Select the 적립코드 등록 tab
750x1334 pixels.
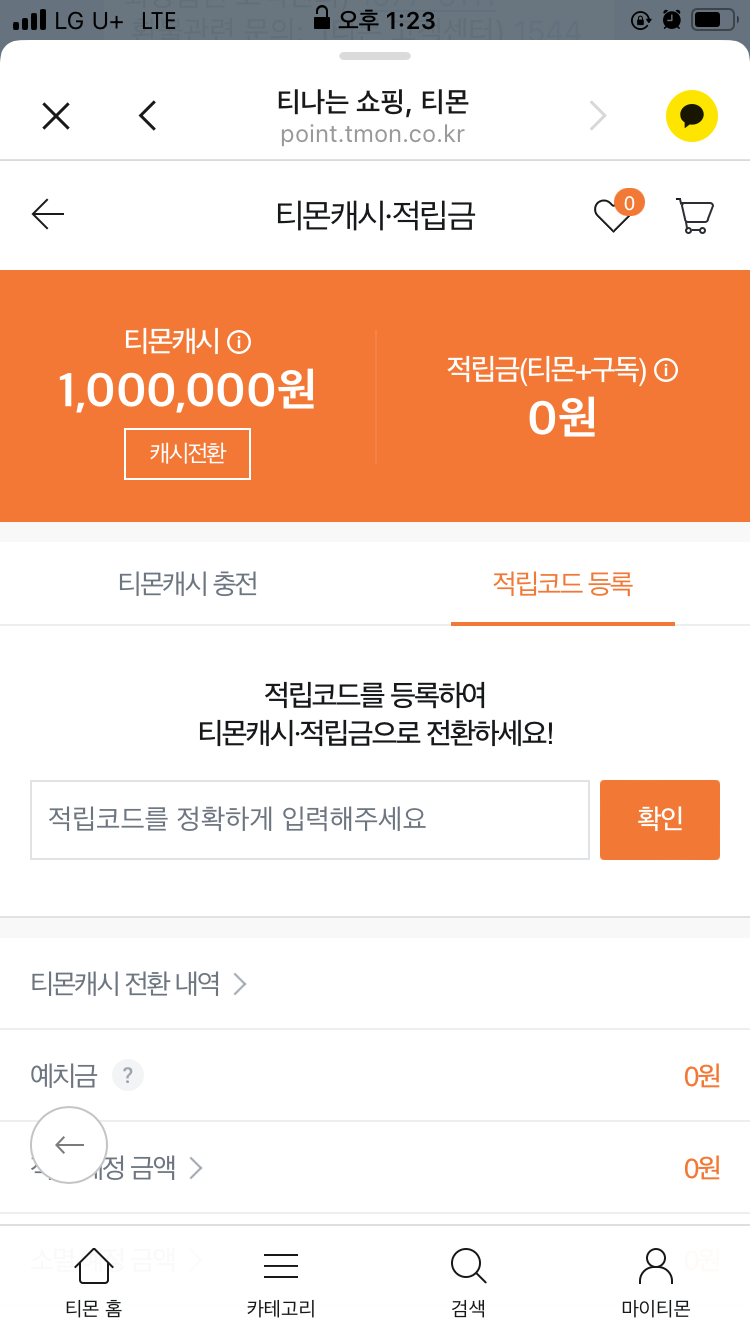click(563, 584)
